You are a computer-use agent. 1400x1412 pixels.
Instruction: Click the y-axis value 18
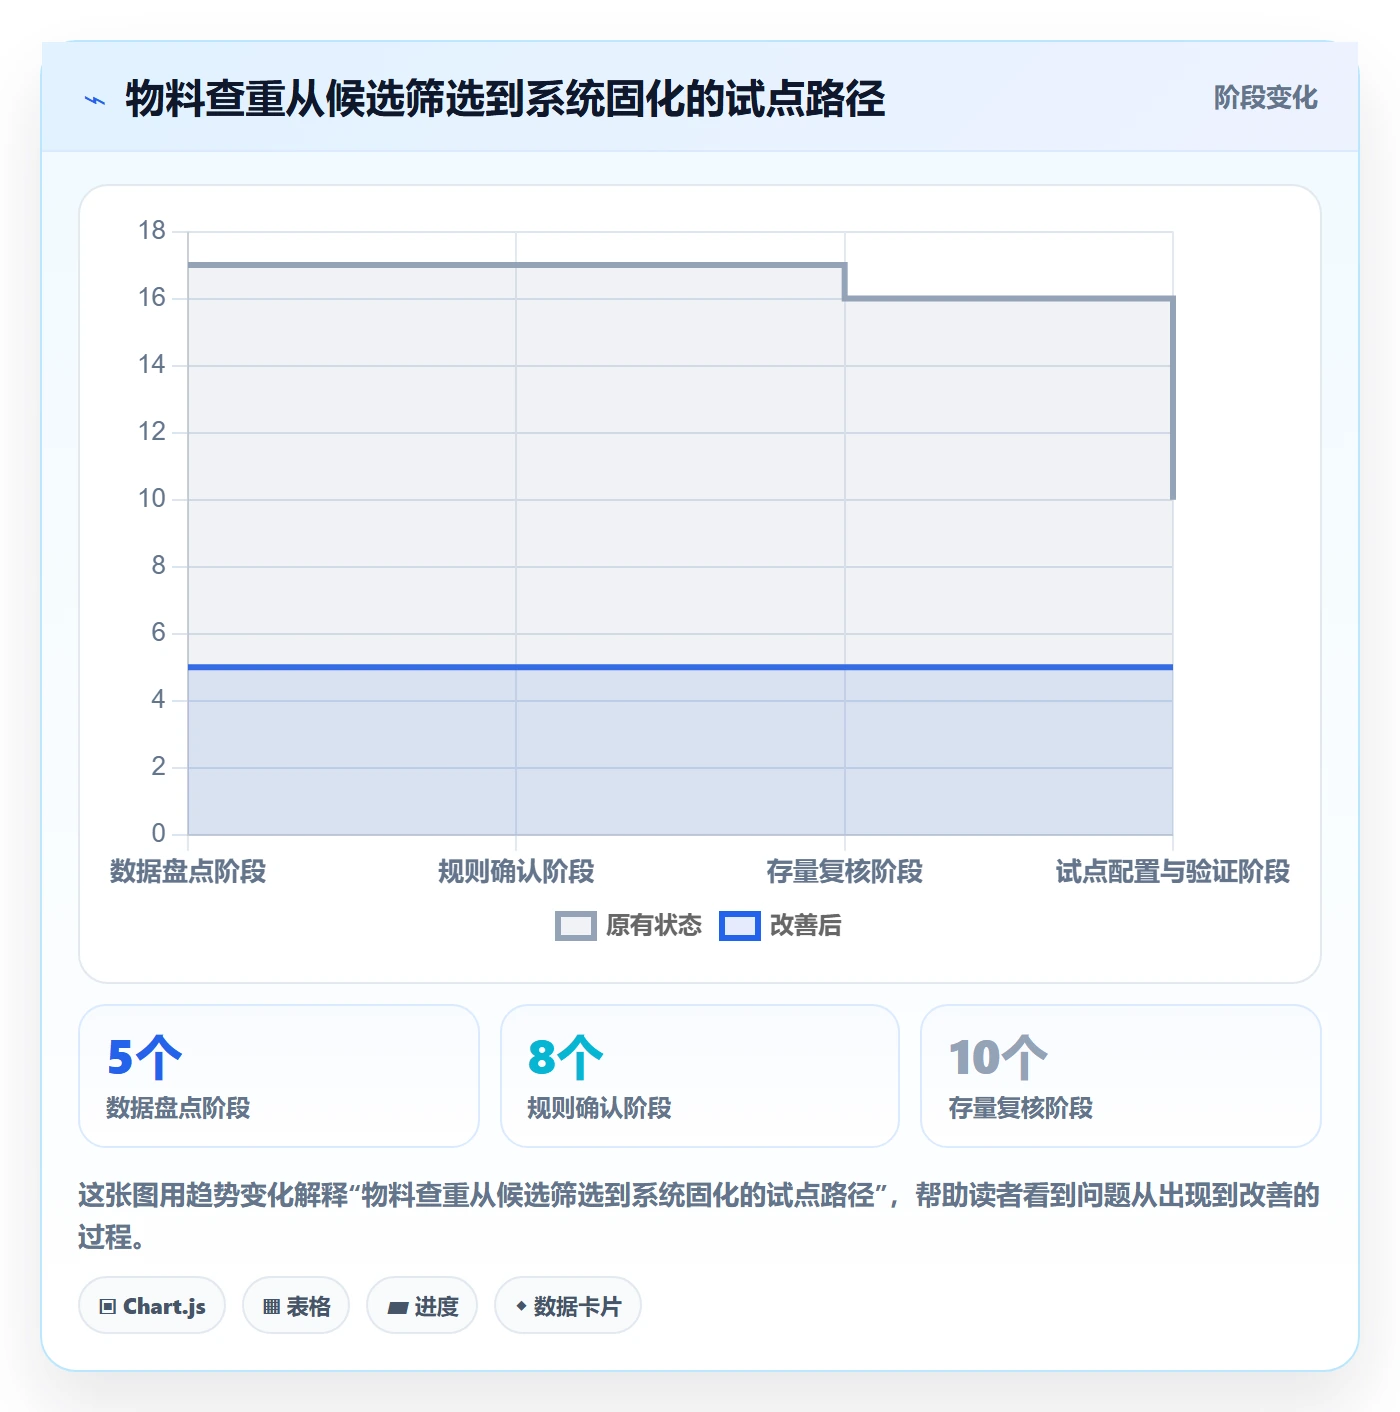(x=152, y=231)
